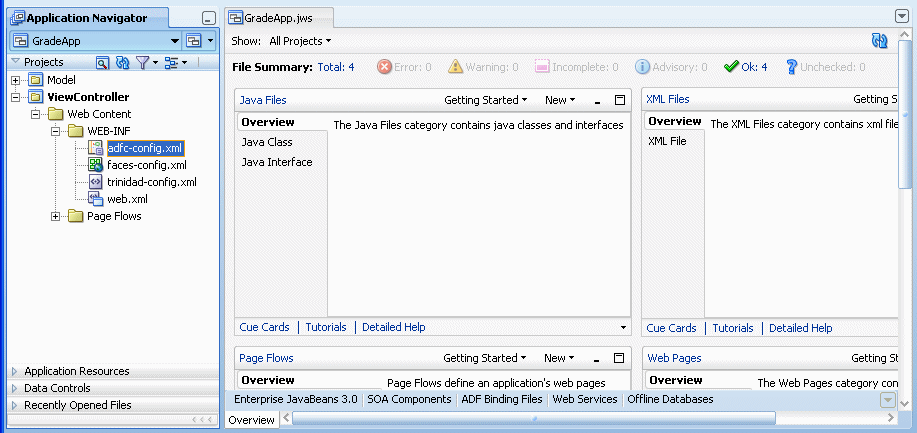The width and height of the screenshot is (917, 433).
Task: Click the red Error status icon
Action: (x=384, y=67)
